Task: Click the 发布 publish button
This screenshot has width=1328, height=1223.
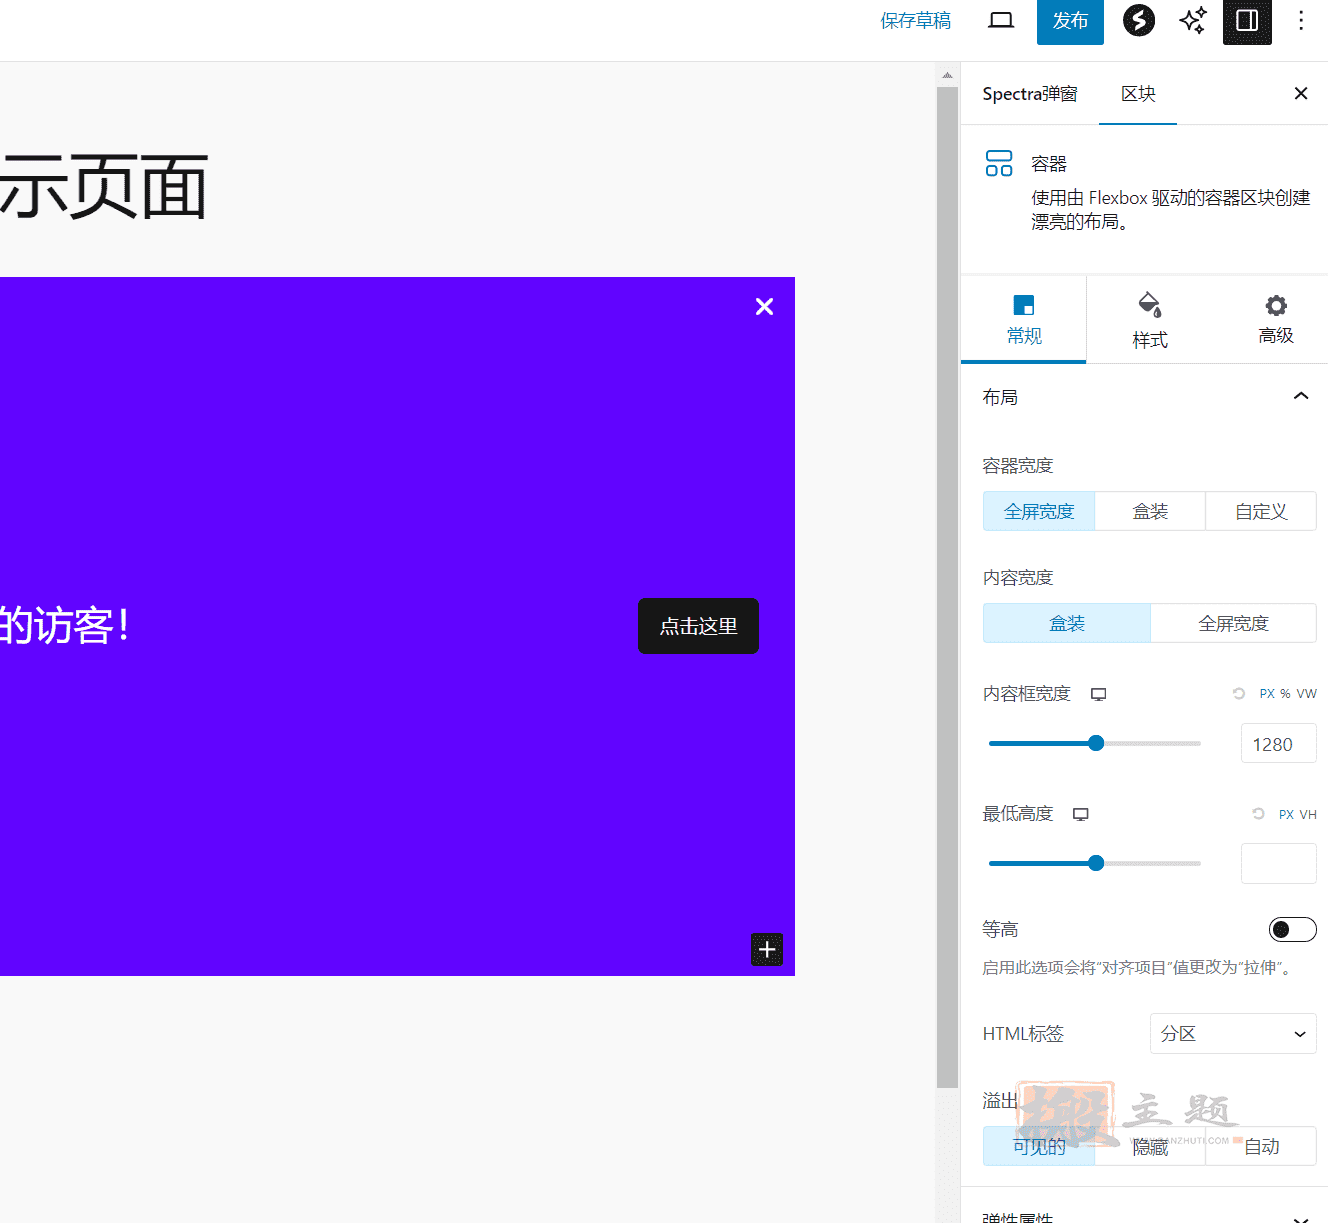Action: click(1070, 21)
